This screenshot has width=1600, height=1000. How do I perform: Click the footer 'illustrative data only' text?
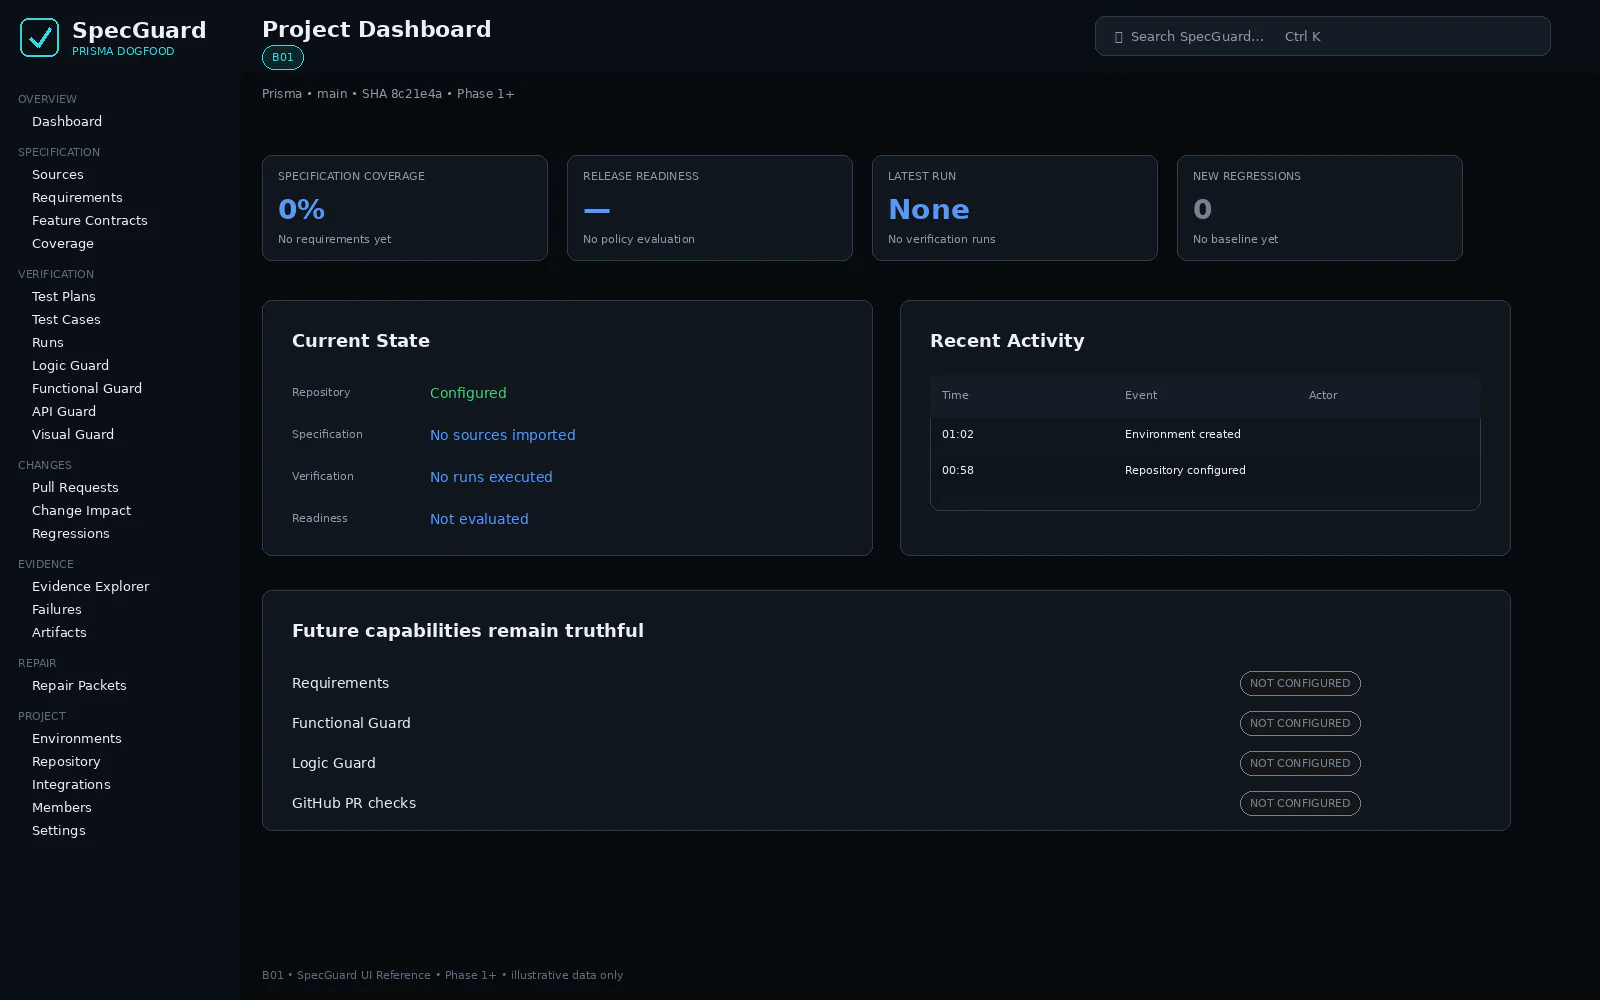pos(567,975)
